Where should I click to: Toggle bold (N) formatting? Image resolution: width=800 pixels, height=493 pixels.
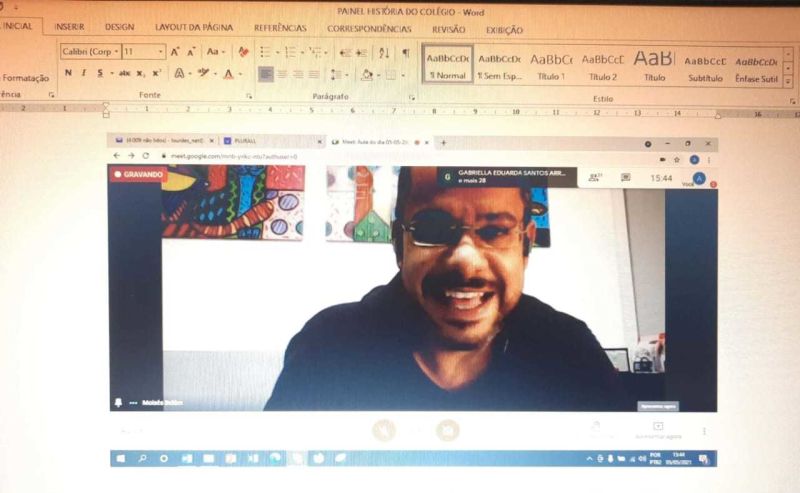[68, 73]
